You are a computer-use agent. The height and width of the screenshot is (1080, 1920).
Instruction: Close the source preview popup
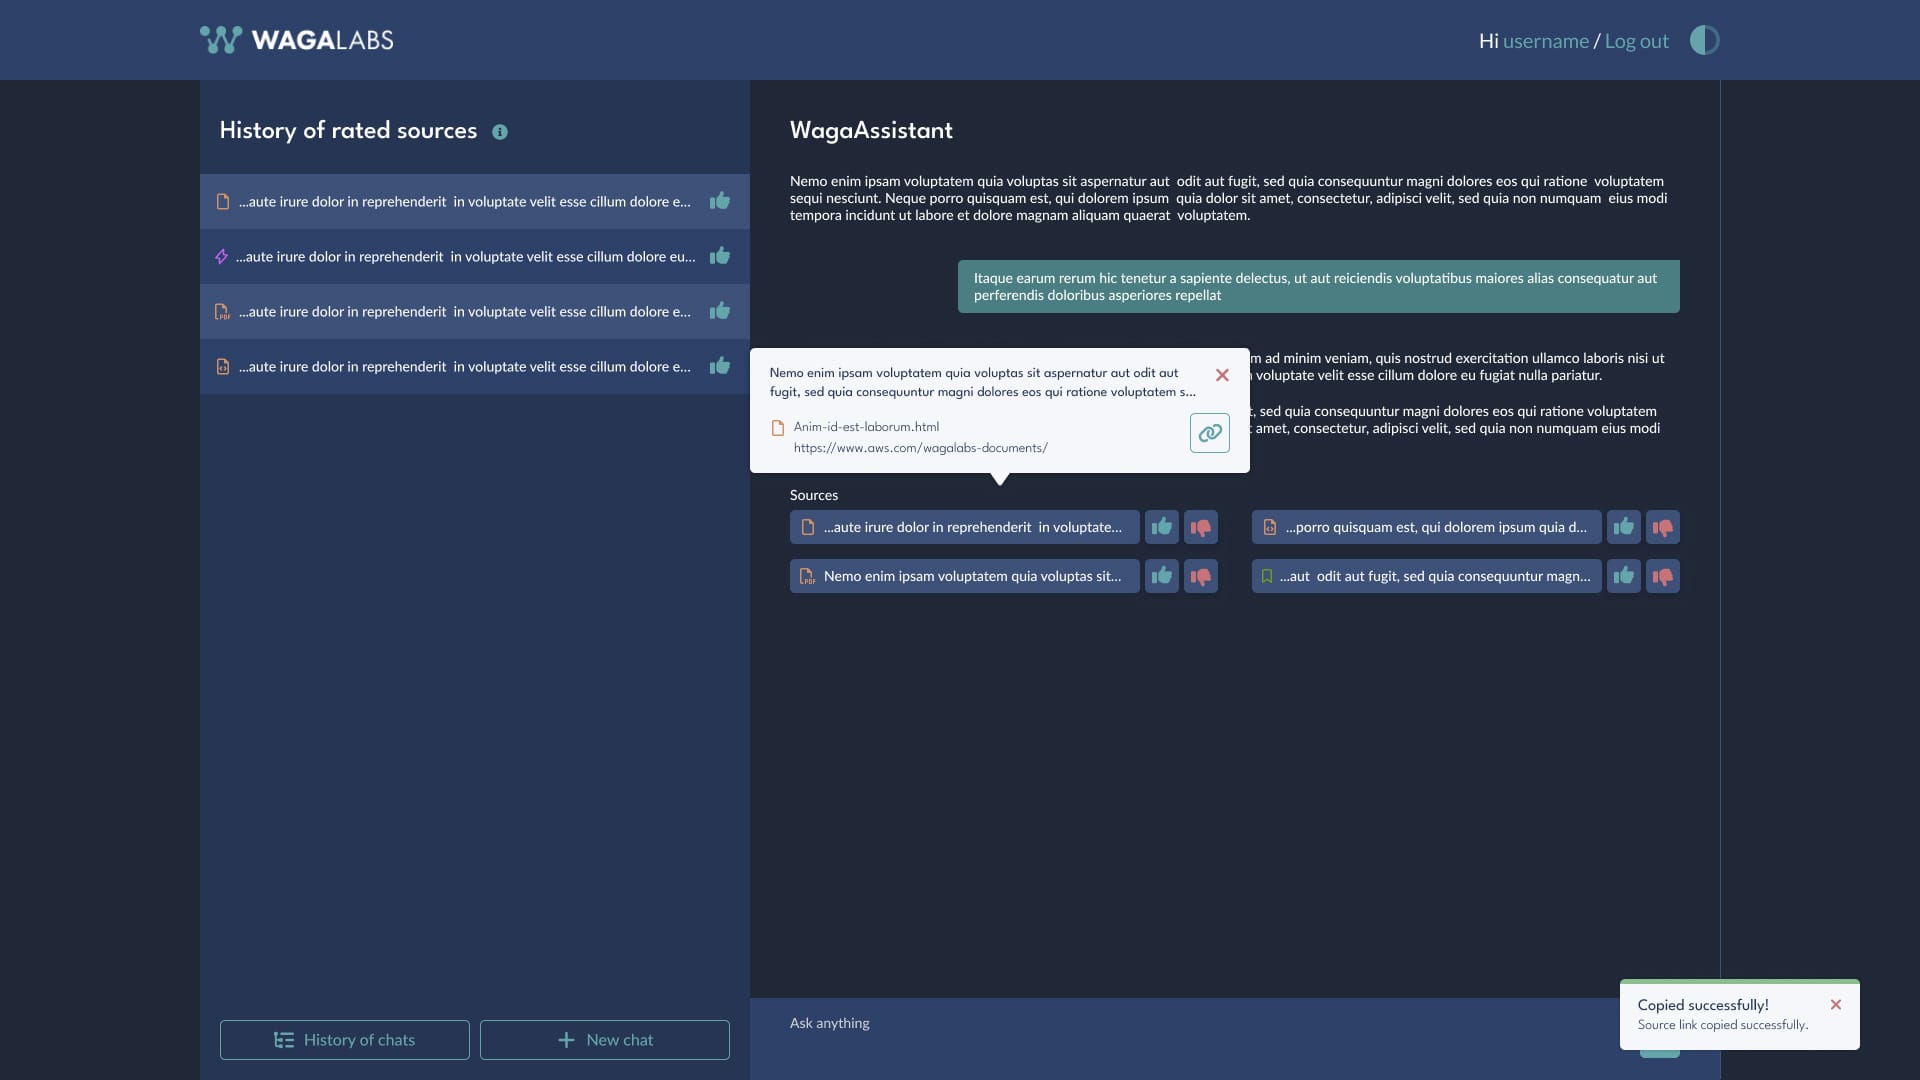[1222, 375]
